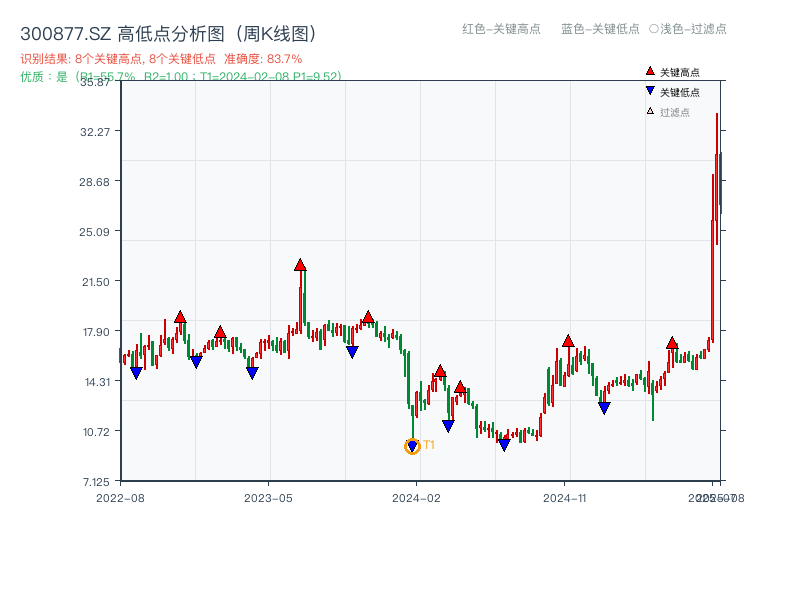Image resolution: width=800 pixels, height=600 pixels.
Task: Click the 蓝色-关键低点 header label
Action: (600, 29)
